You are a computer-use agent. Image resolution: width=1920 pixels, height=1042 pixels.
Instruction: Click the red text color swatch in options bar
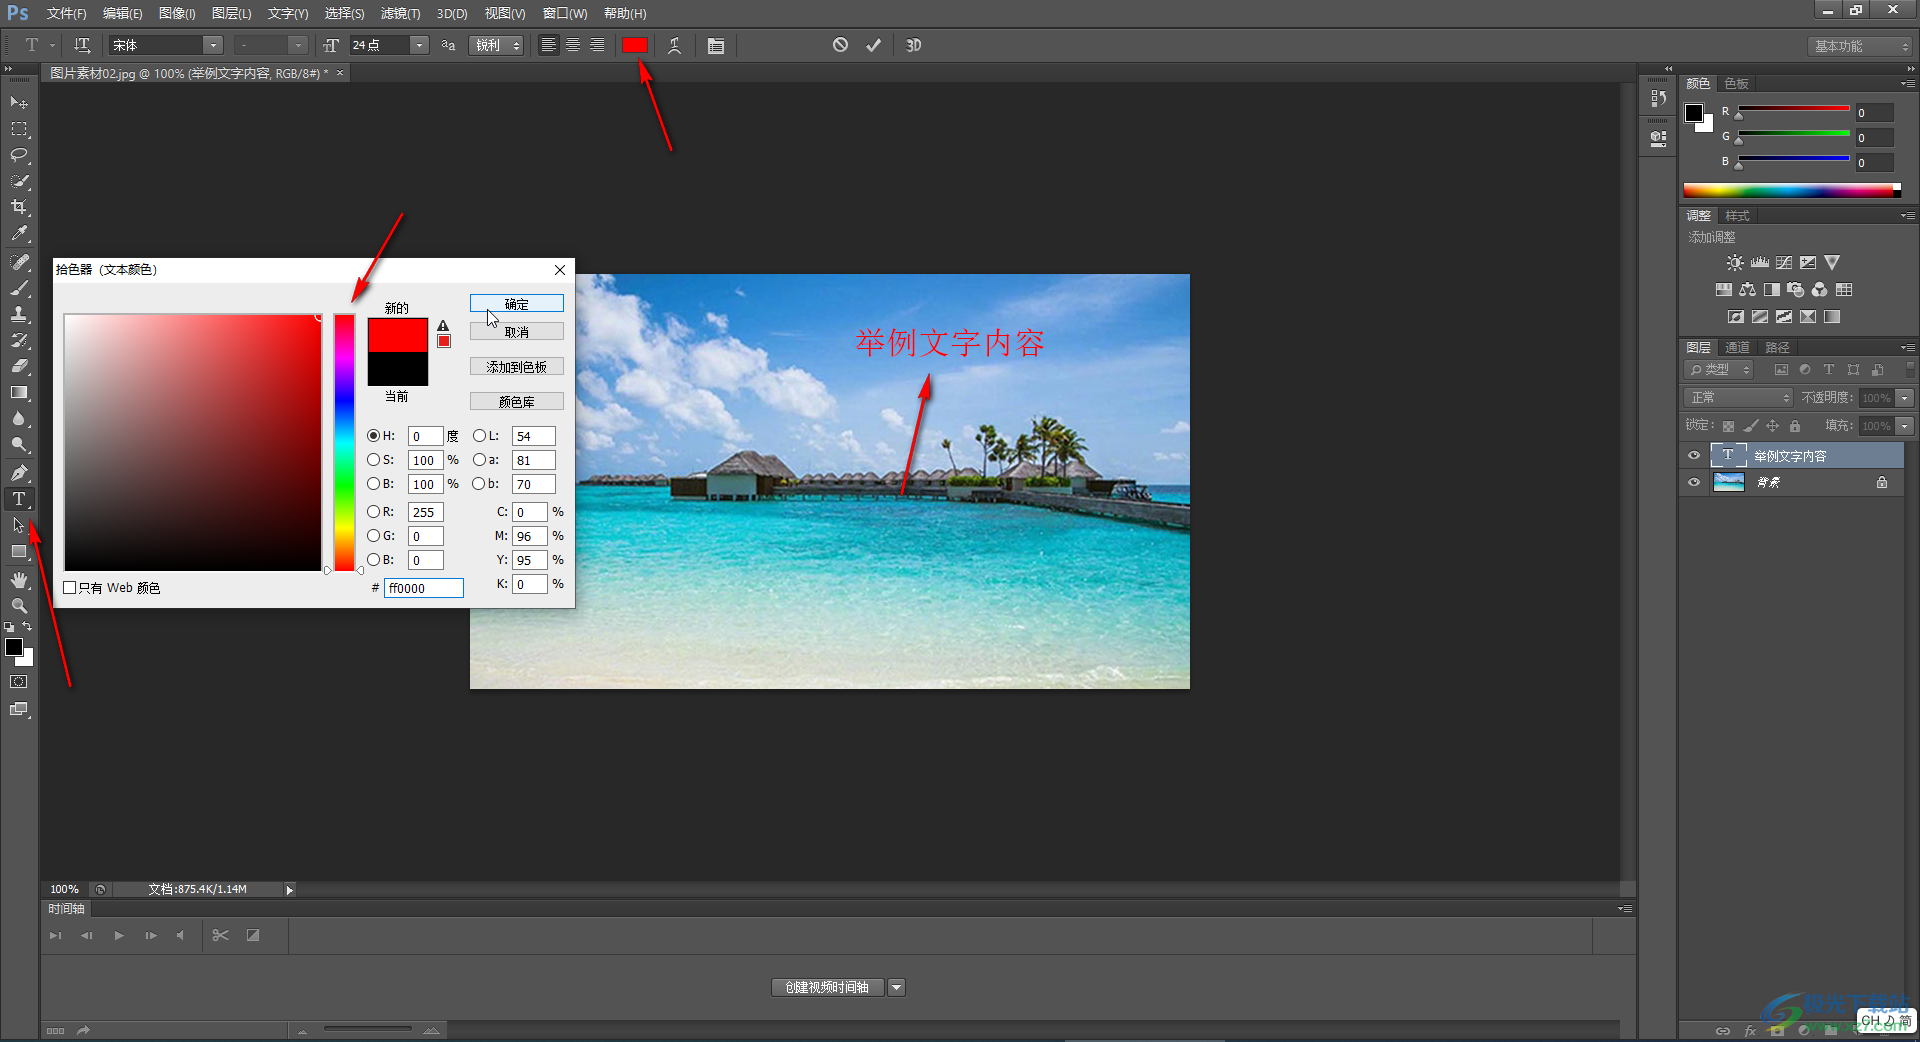(x=635, y=45)
